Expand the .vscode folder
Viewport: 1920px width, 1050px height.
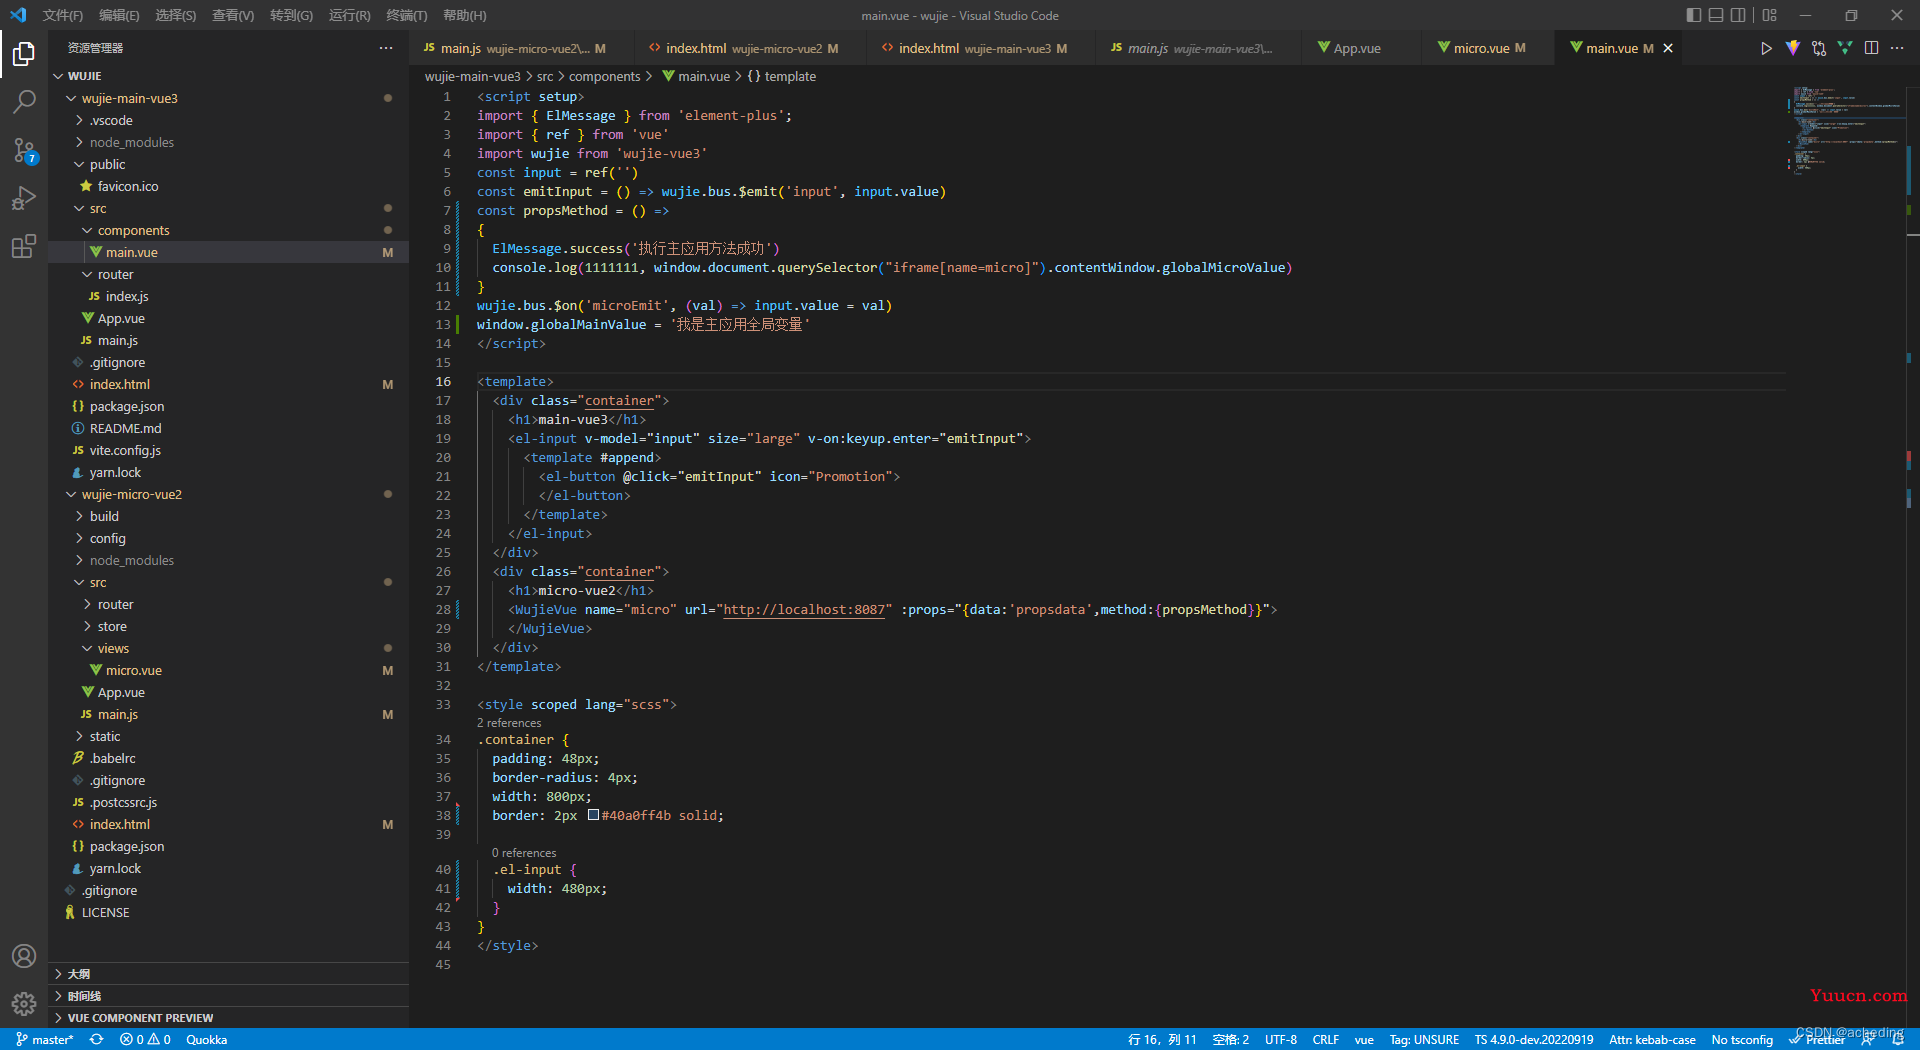(x=79, y=120)
